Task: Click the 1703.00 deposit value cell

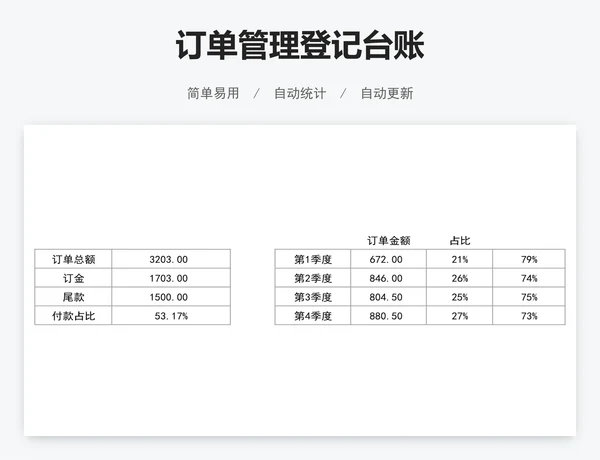Action: click(170, 278)
